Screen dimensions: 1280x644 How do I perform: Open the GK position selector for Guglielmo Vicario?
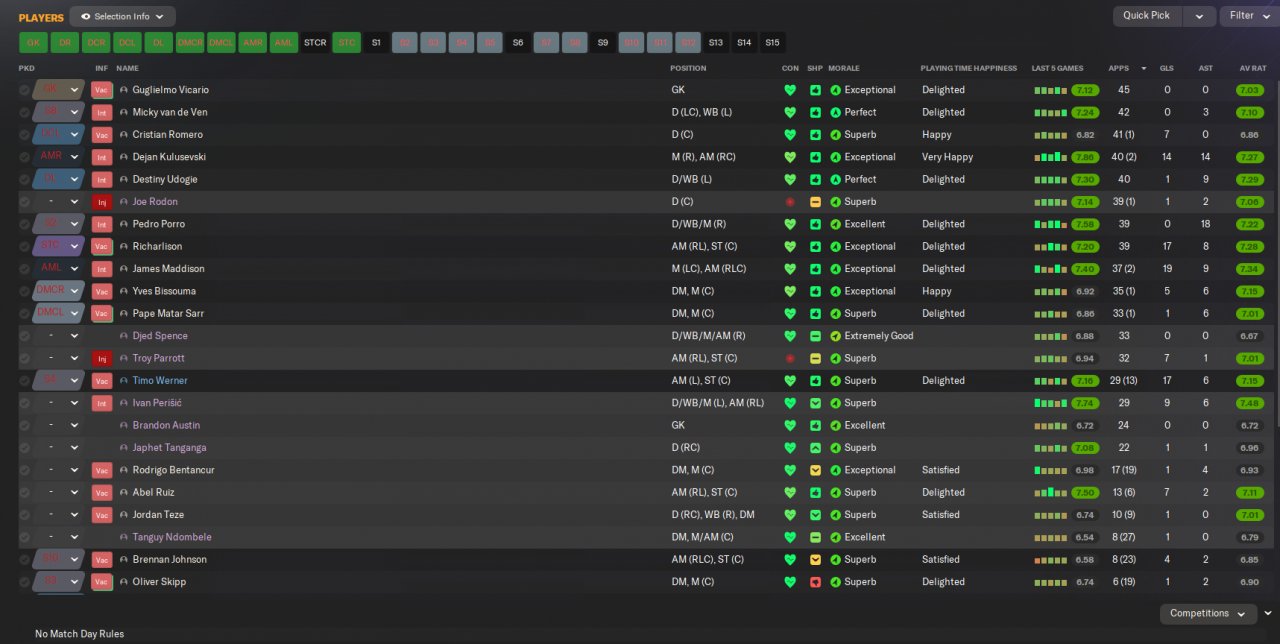(58, 90)
